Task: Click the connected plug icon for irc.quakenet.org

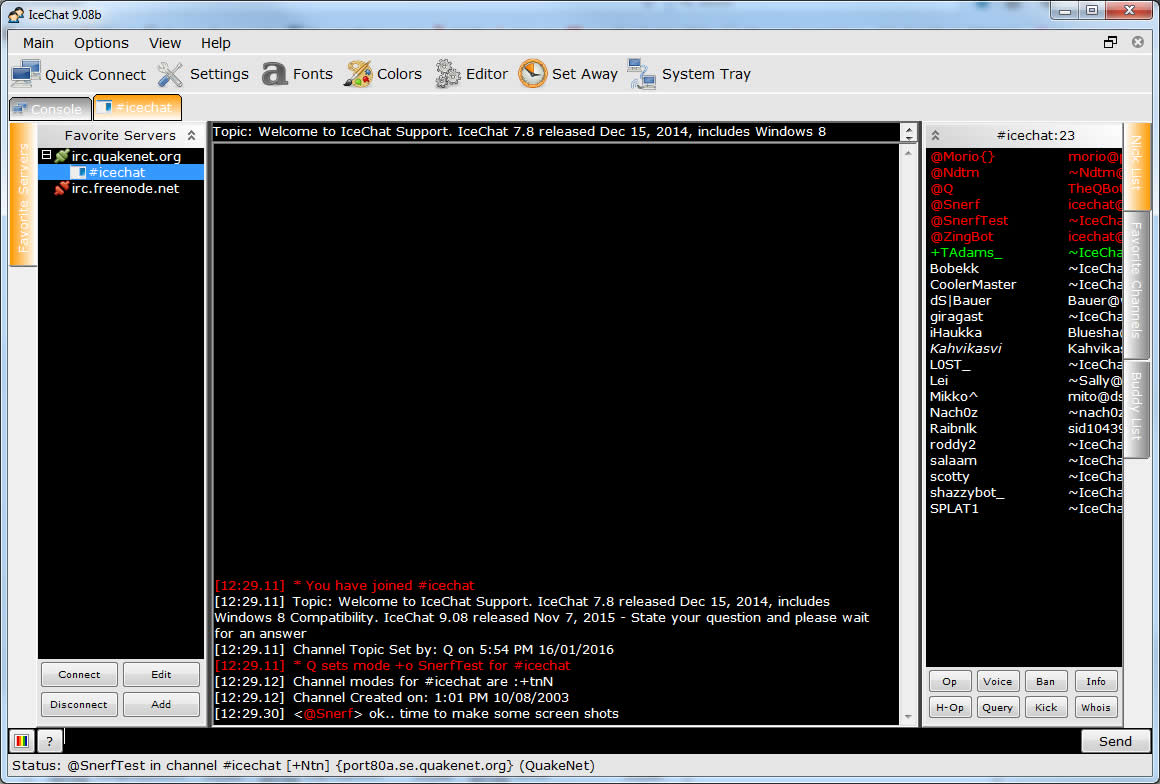Action: pos(62,156)
